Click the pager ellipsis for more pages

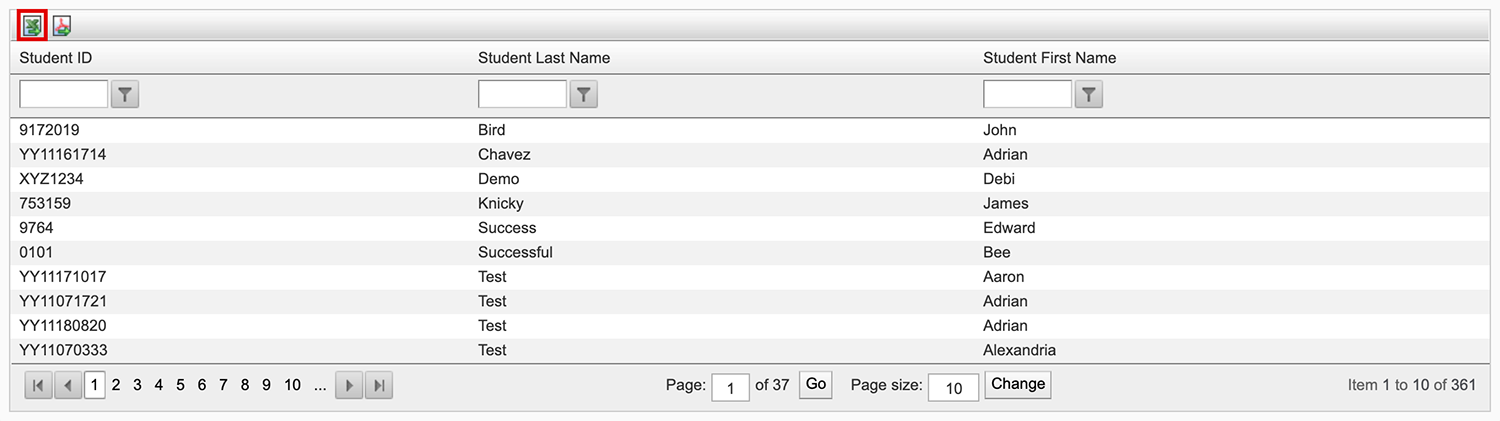320,385
